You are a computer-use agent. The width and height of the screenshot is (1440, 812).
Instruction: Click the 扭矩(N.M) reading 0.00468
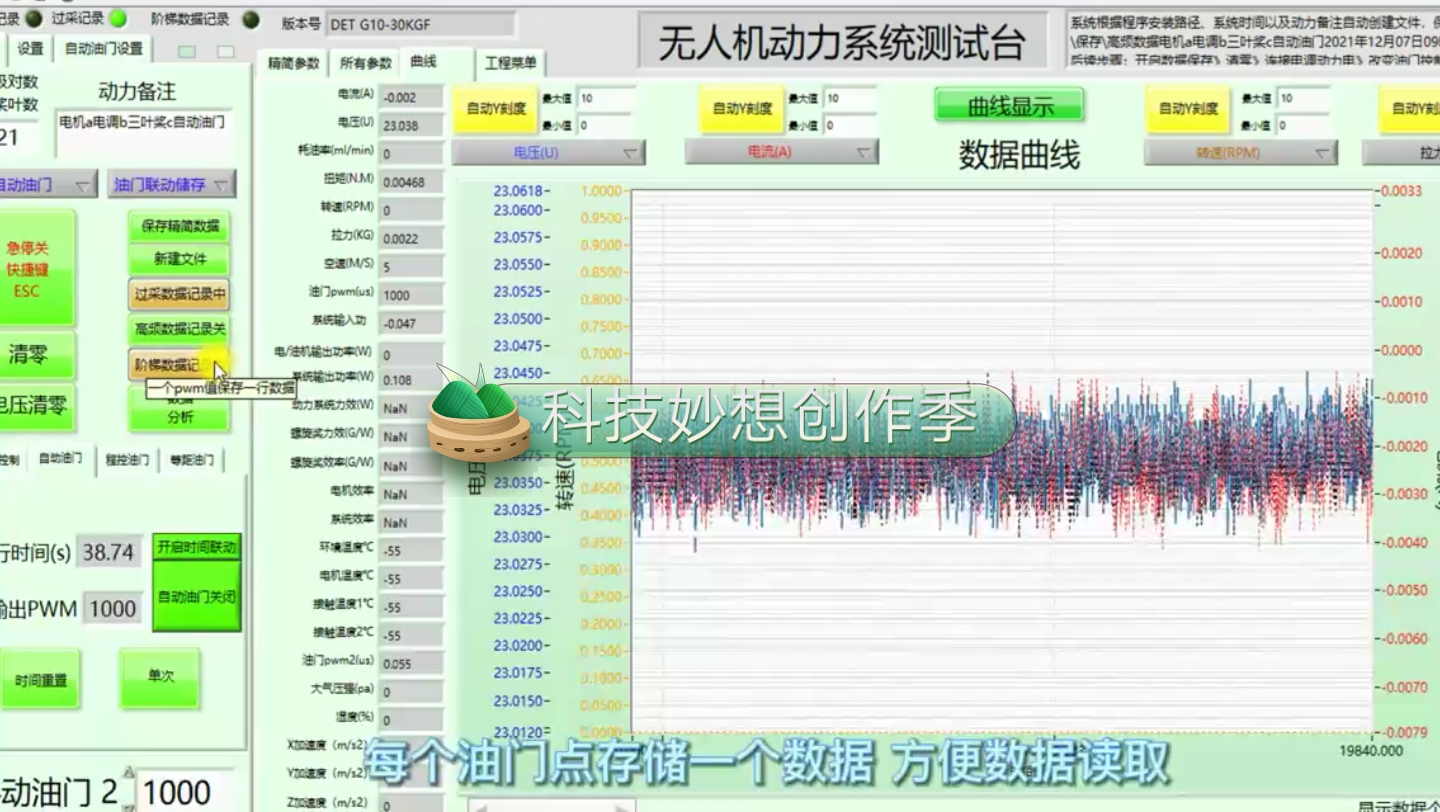pos(411,182)
